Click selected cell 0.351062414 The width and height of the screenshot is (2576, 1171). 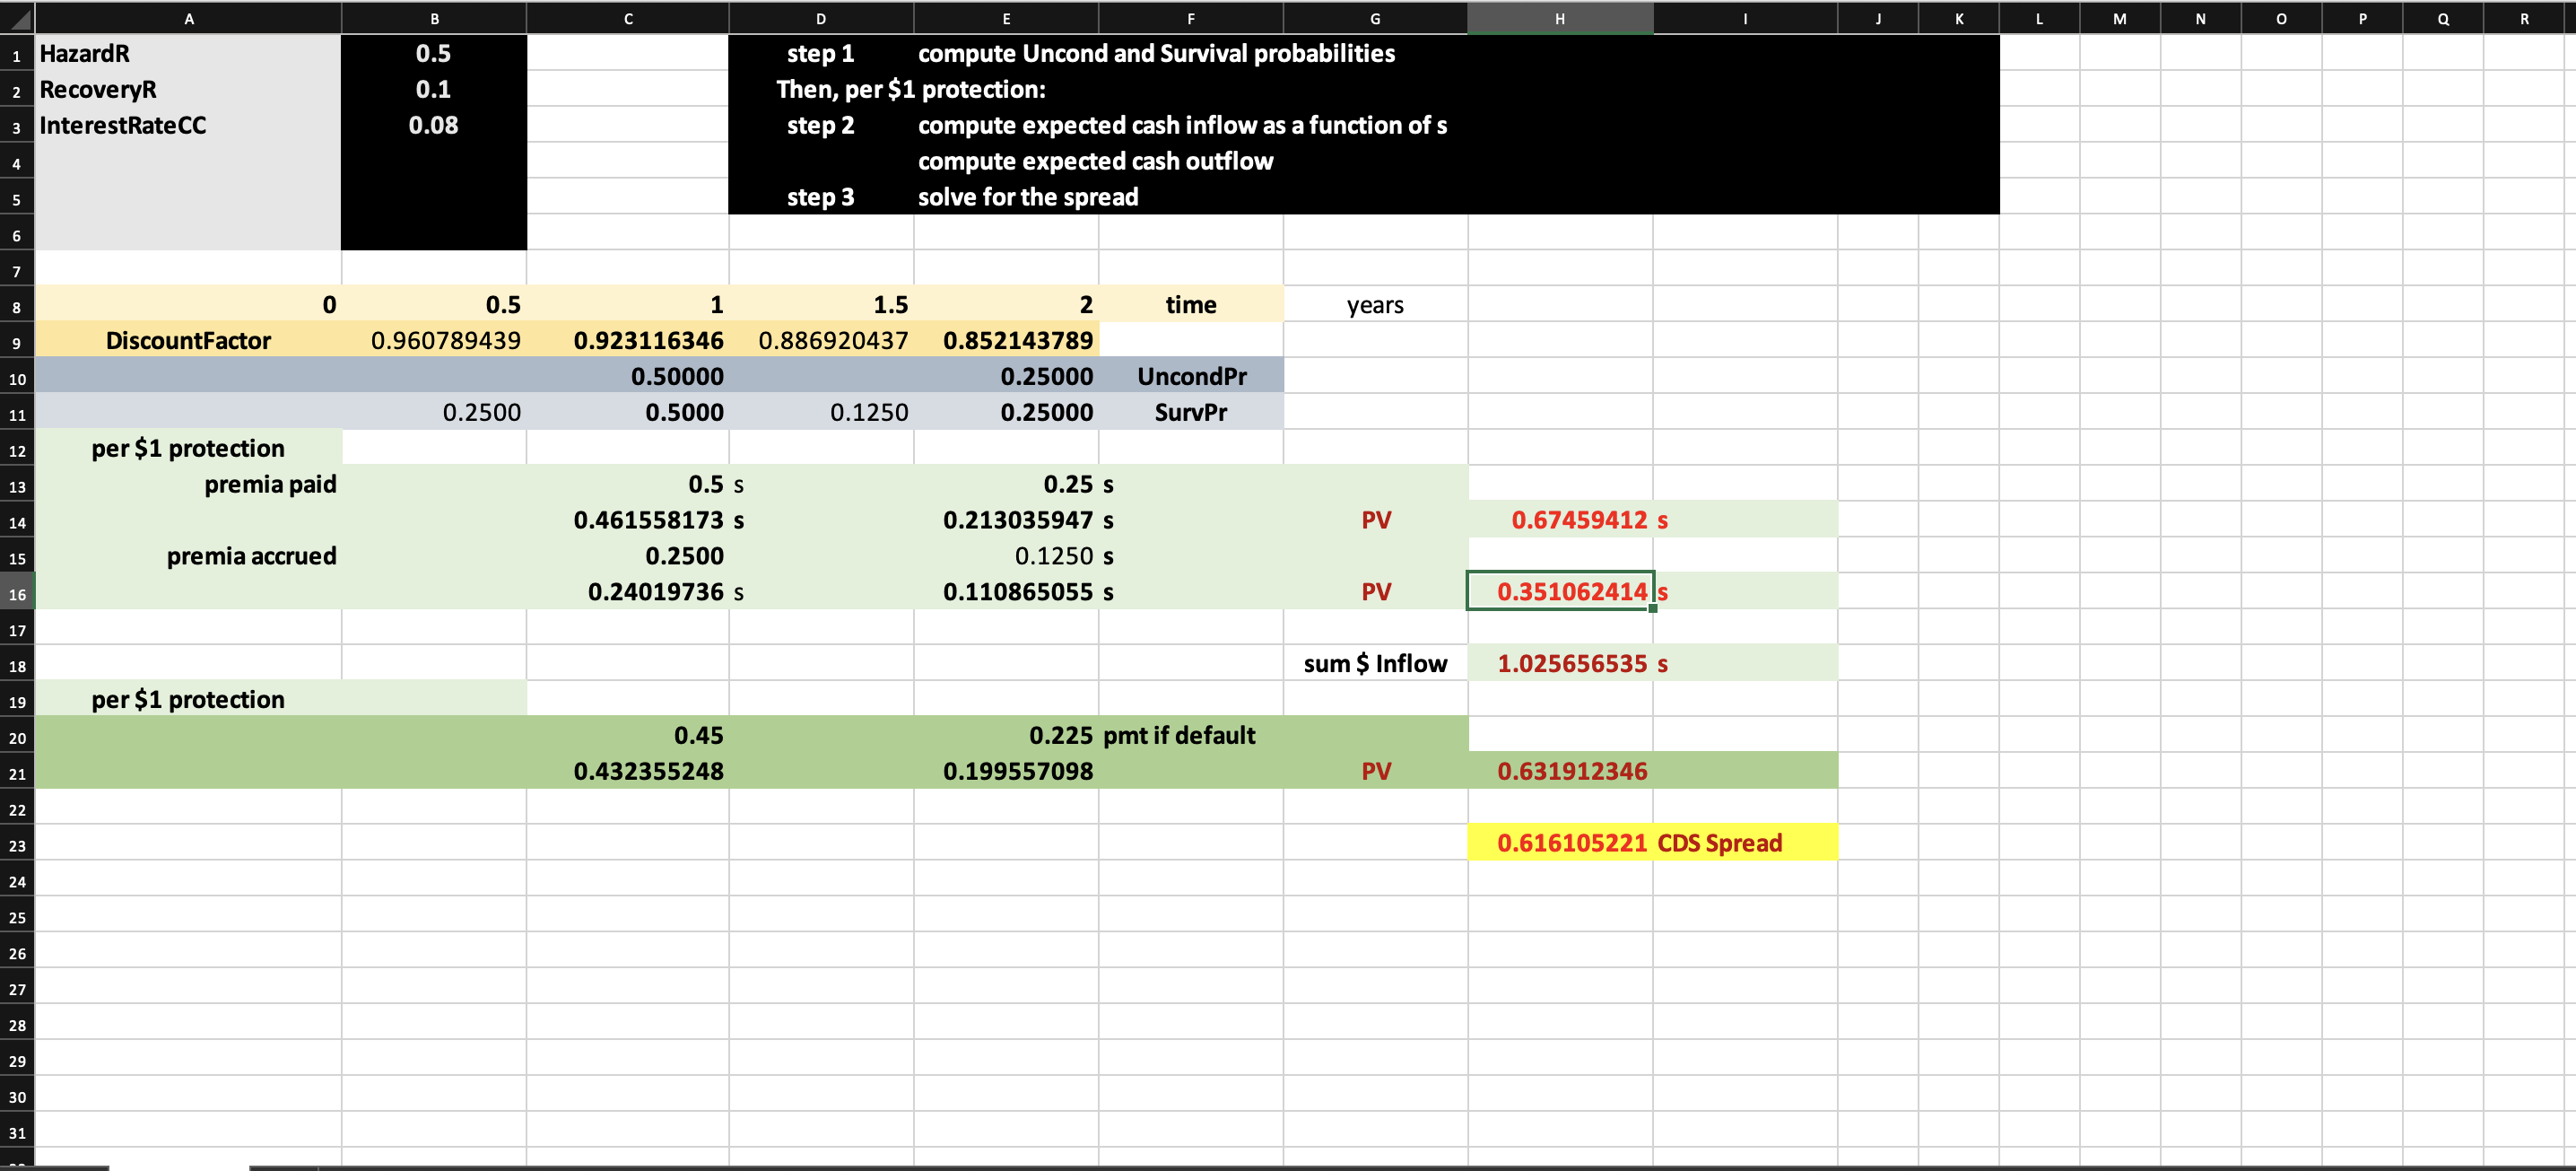point(1559,592)
